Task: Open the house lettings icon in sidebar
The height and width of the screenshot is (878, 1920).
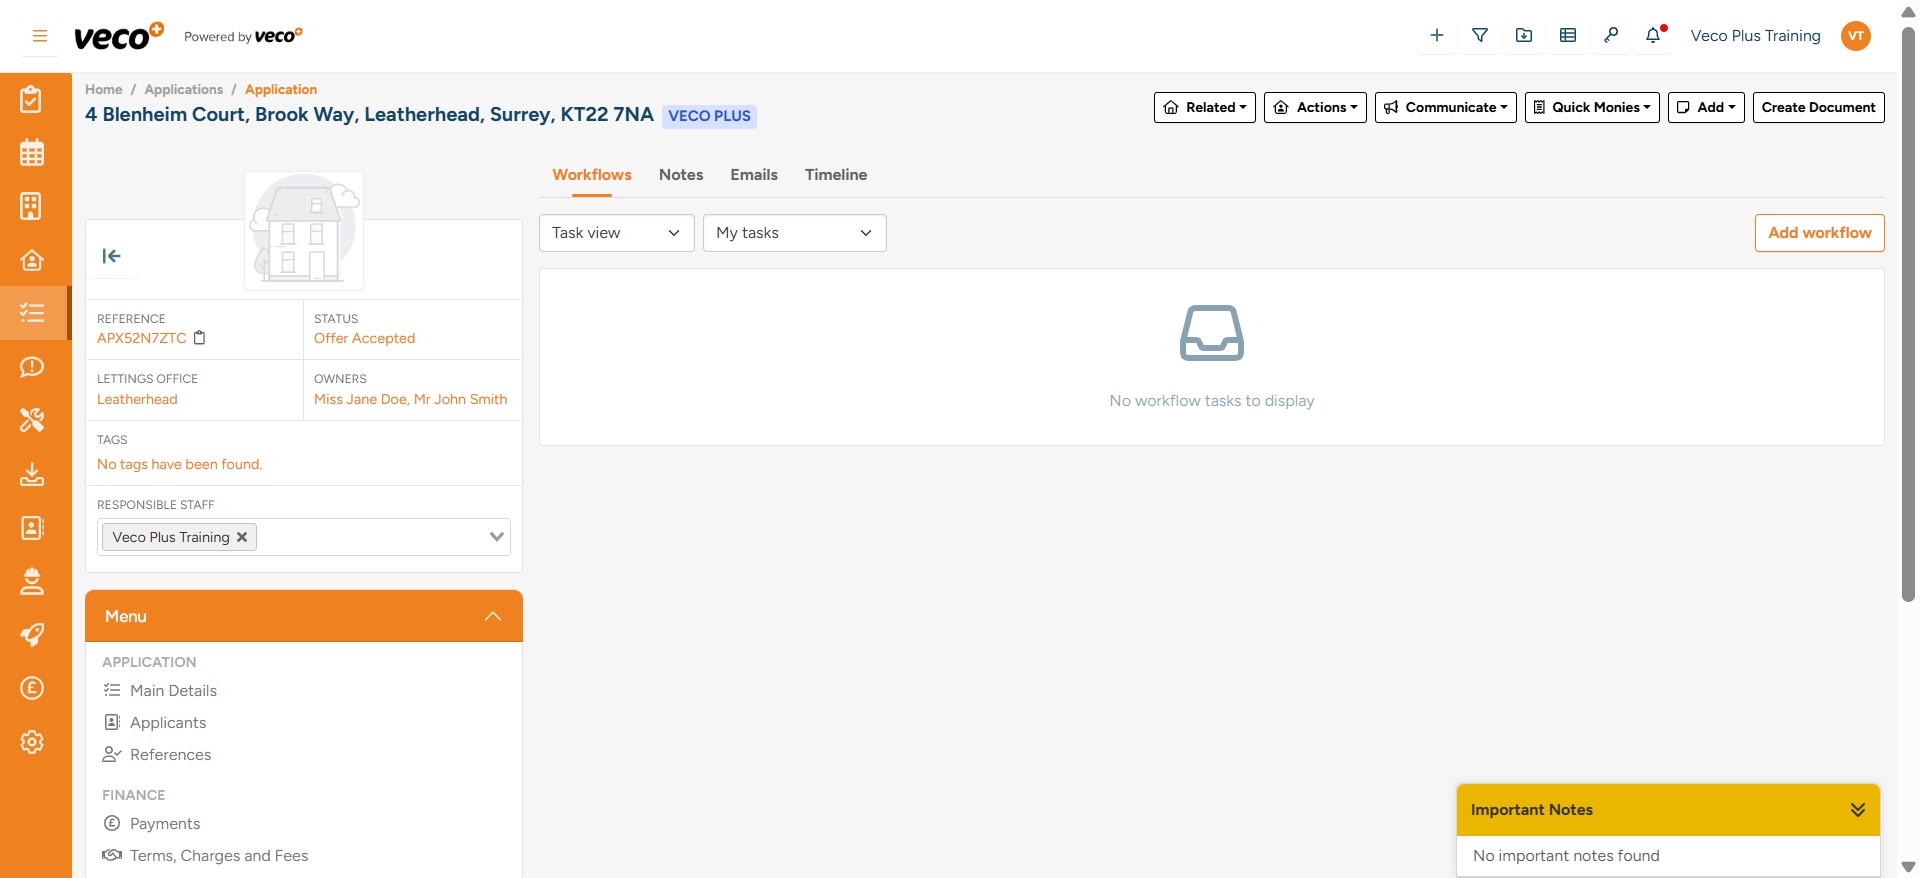Action: [32, 260]
